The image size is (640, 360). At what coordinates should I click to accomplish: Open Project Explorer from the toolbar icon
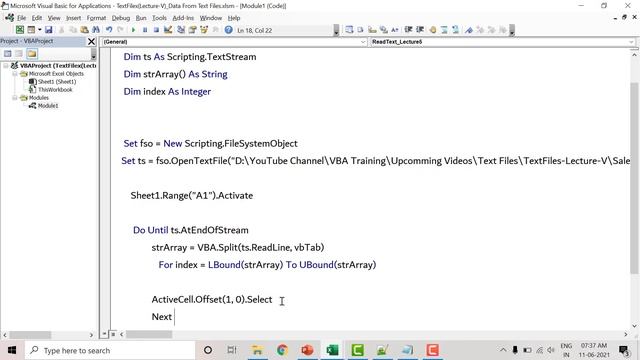[181, 30]
